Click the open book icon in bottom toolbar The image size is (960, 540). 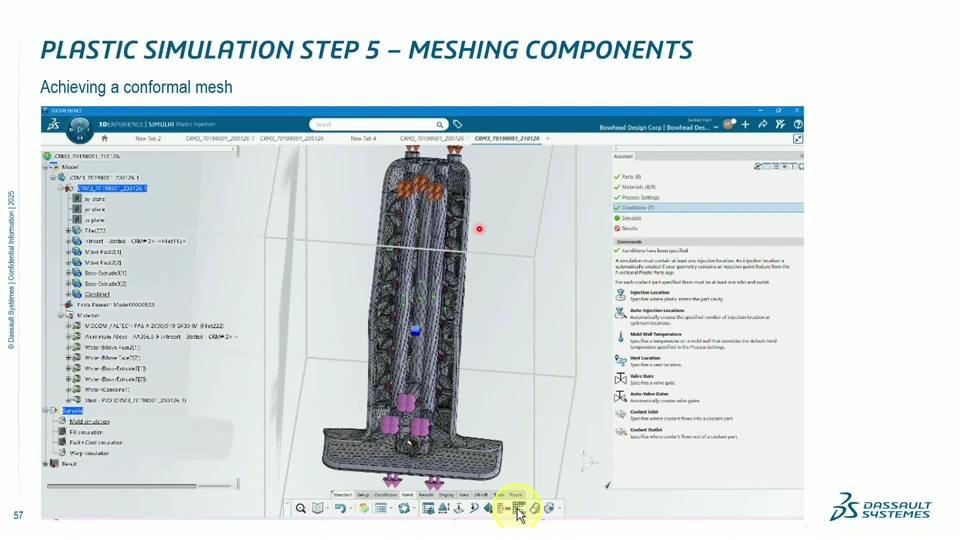tap(317, 508)
